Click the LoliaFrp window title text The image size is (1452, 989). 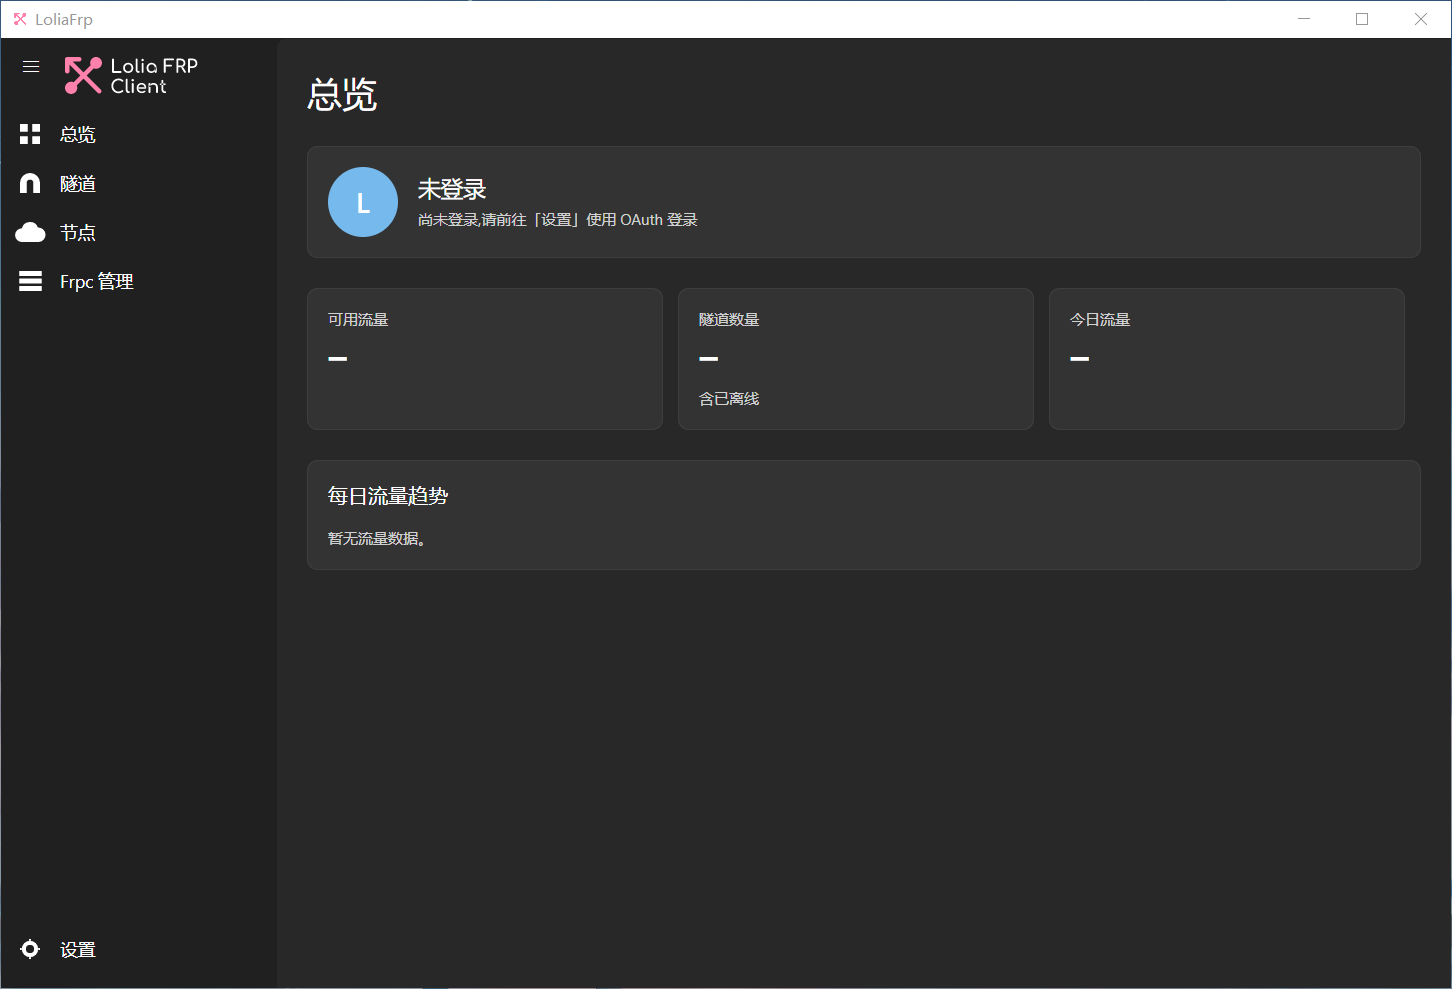coord(64,19)
